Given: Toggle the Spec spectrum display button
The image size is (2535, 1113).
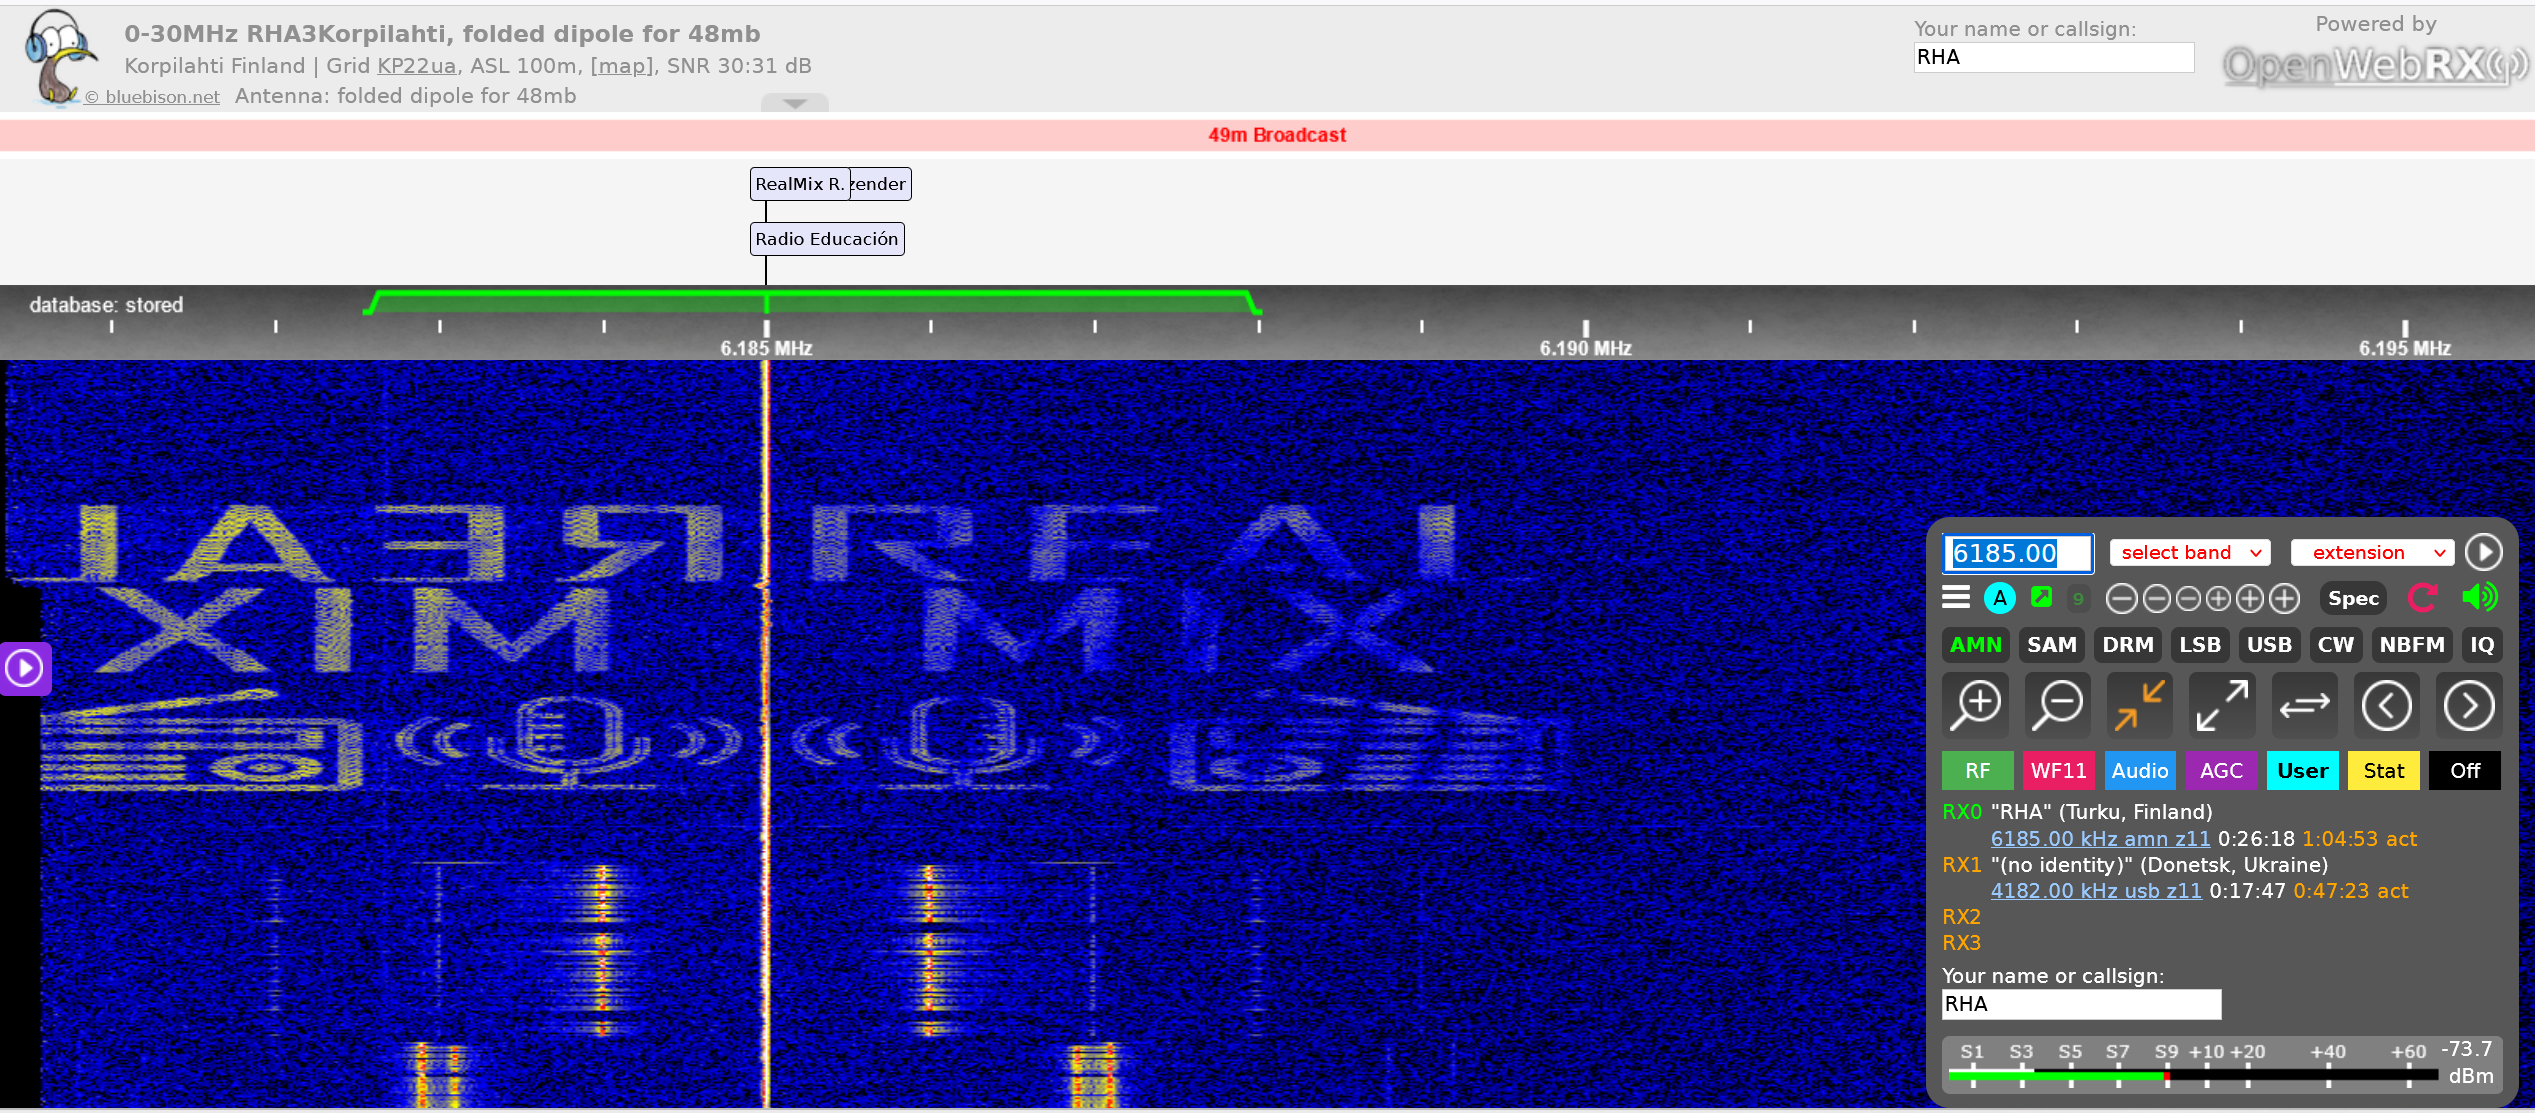Looking at the screenshot, I should pos(2353,599).
